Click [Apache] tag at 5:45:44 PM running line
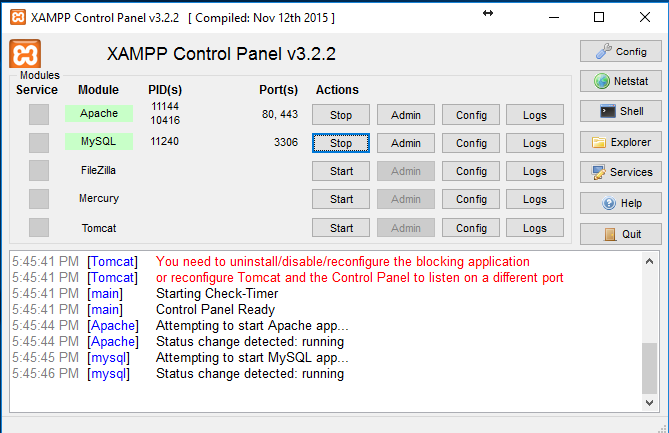 [113, 342]
